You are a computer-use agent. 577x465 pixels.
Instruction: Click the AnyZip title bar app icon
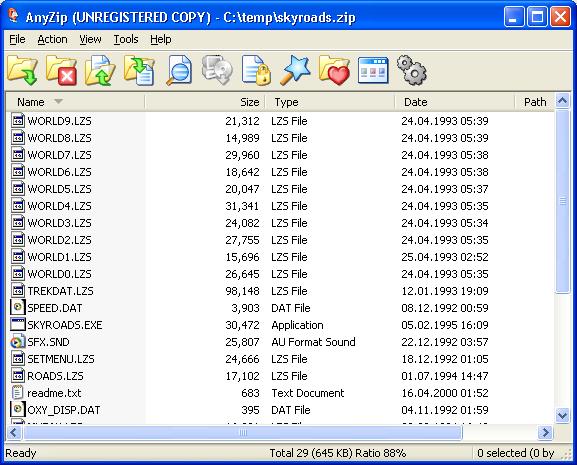point(13,16)
